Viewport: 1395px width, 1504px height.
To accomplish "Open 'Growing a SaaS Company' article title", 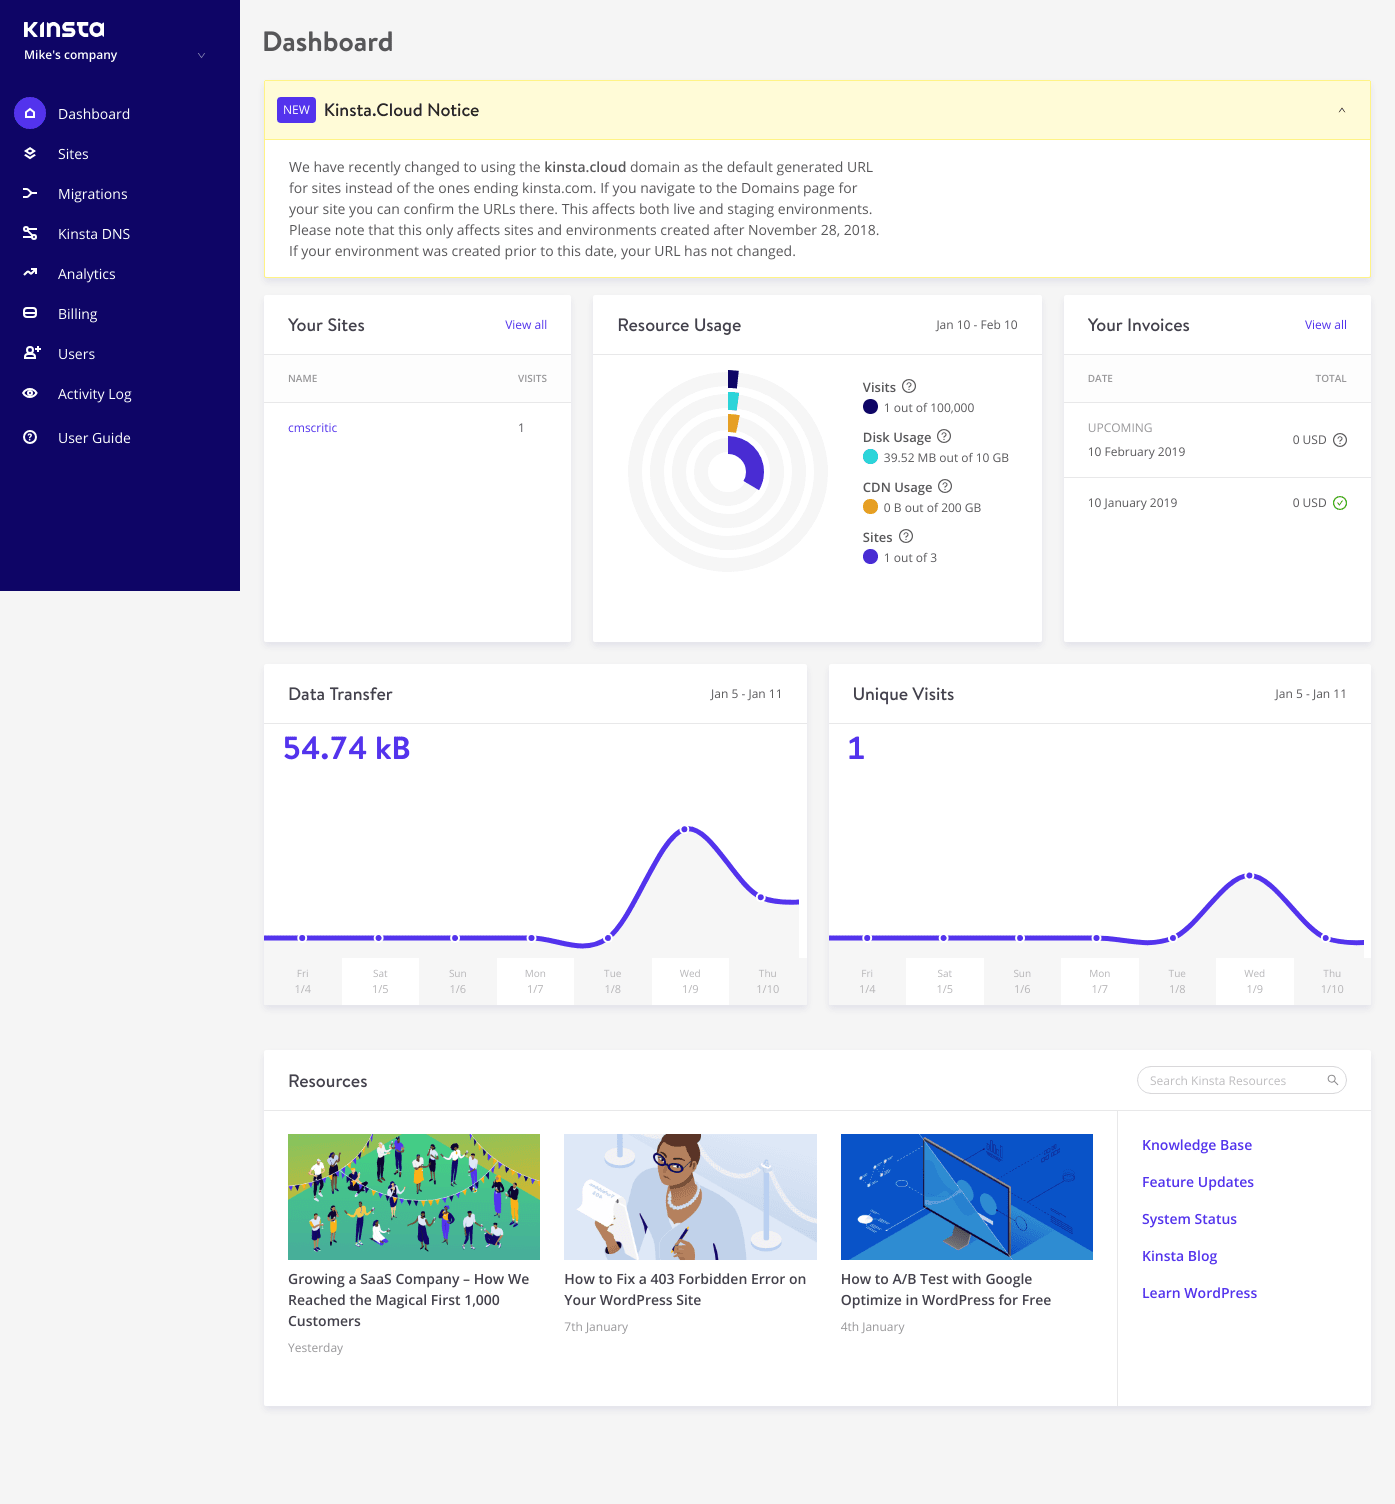I will point(408,1300).
